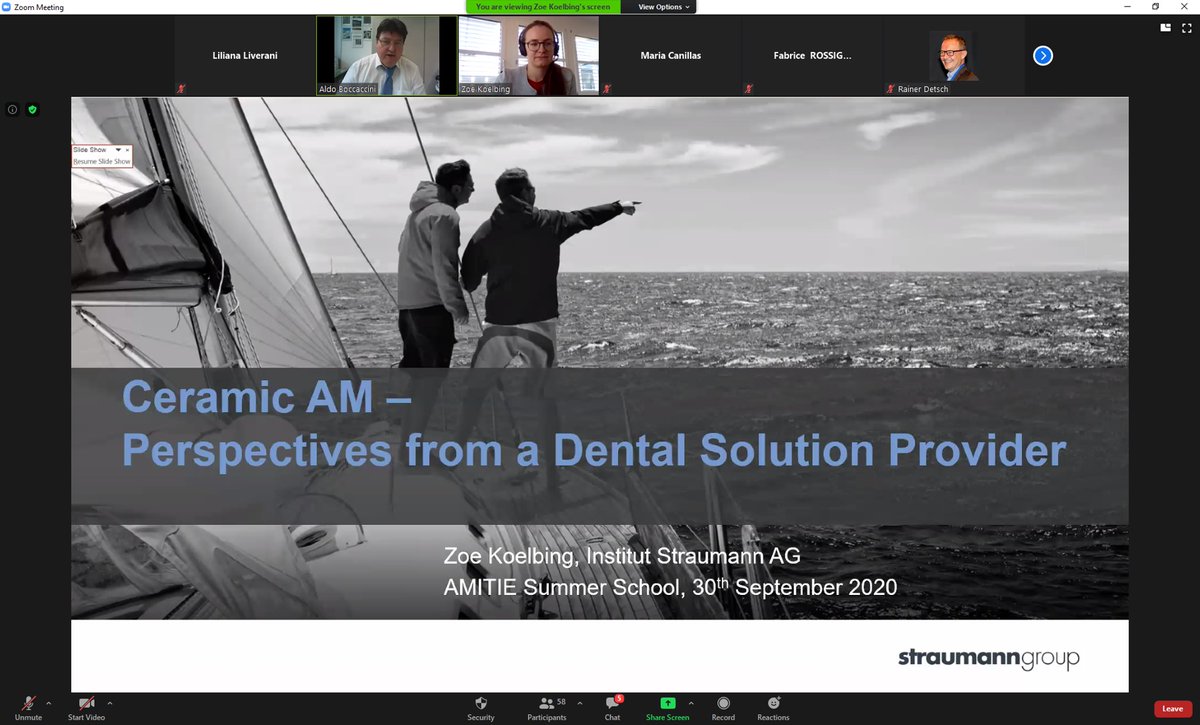
Task: Open the Participants panel
Action: [x=546, y=704]
